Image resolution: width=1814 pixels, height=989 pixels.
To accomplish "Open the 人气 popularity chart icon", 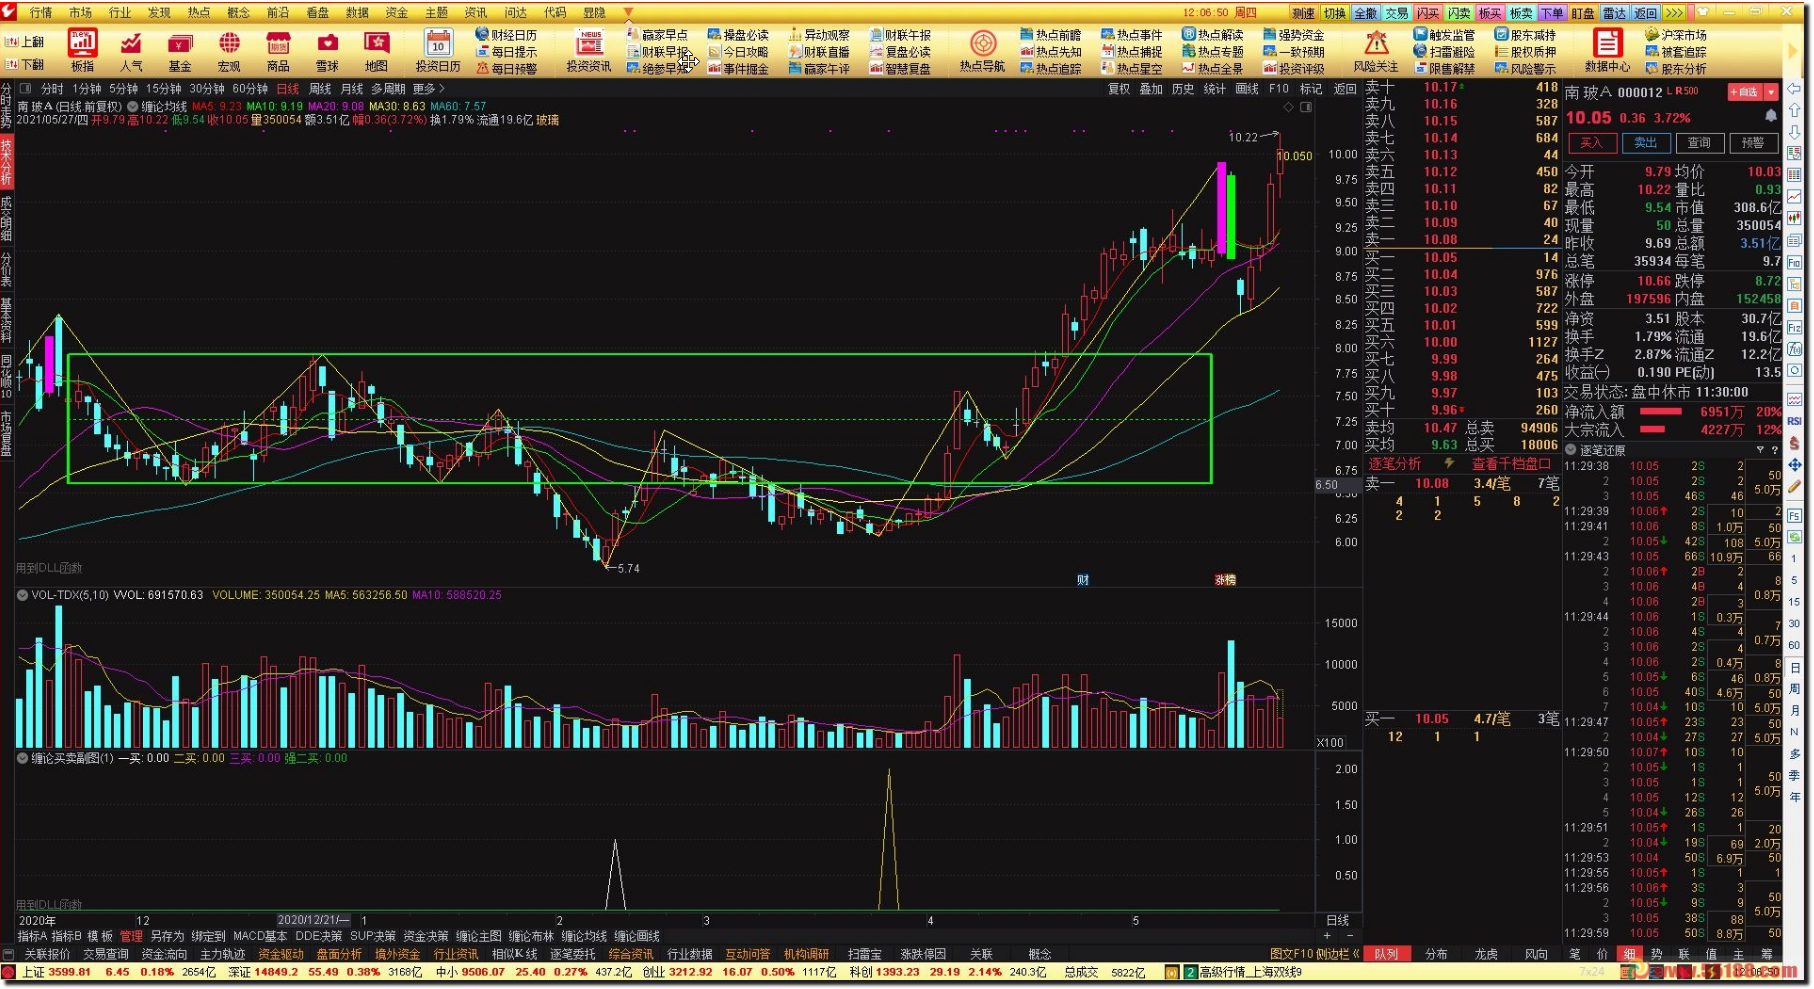I will 131,50.
